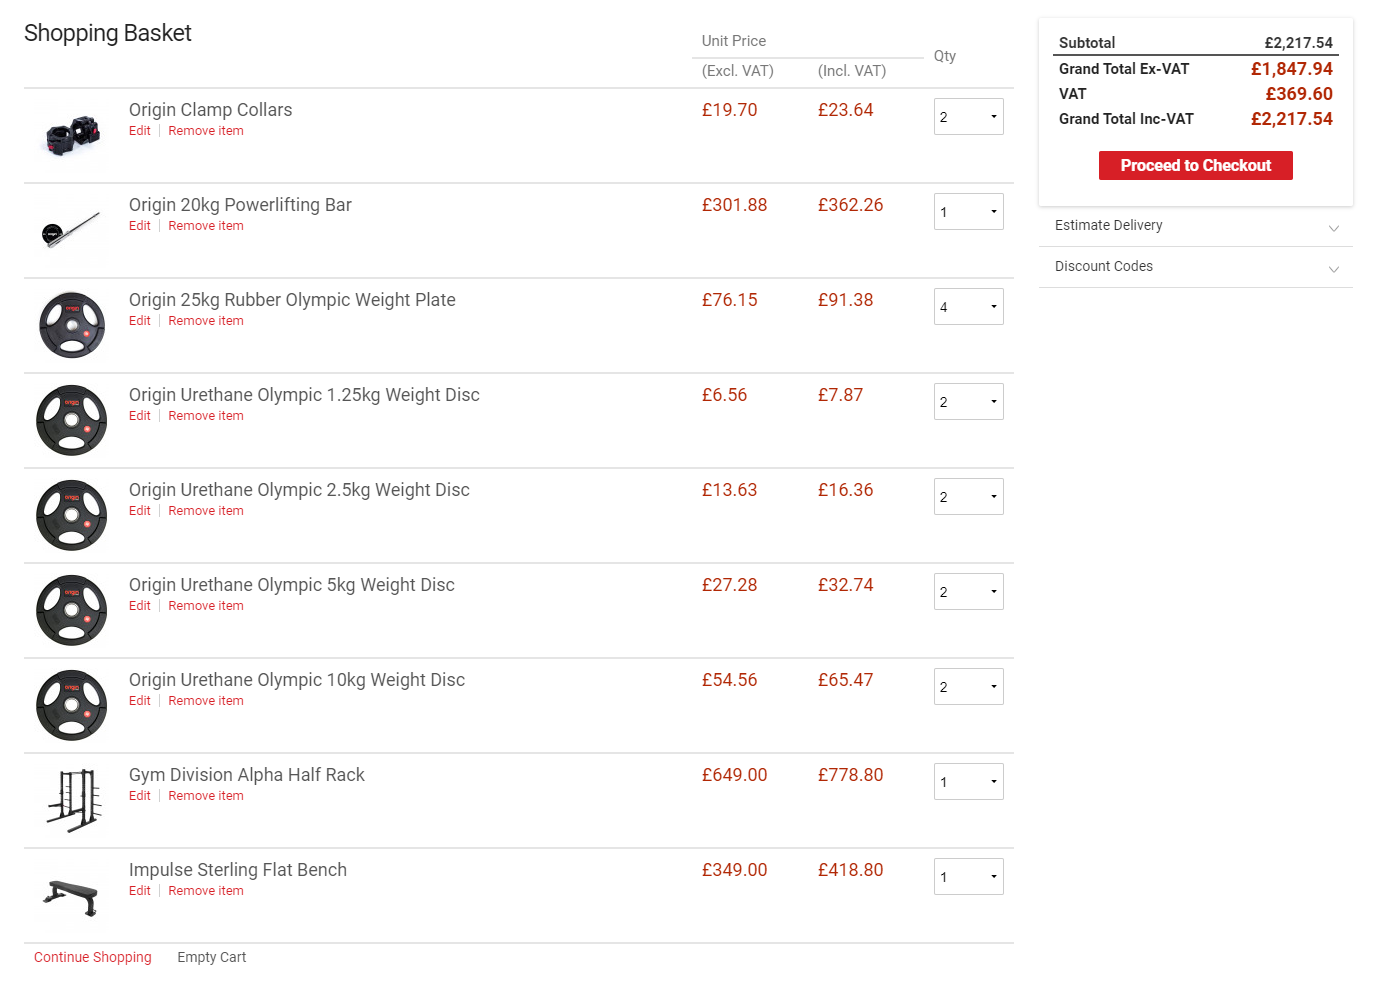Viewport: 1385px width, 983px height.
Task: Click the Proceed to Checkout button
Action: tap(1196, 166)
